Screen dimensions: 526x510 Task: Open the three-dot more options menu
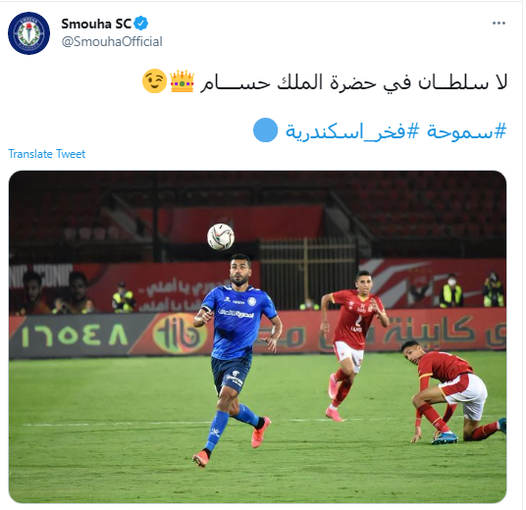(498, 23)
